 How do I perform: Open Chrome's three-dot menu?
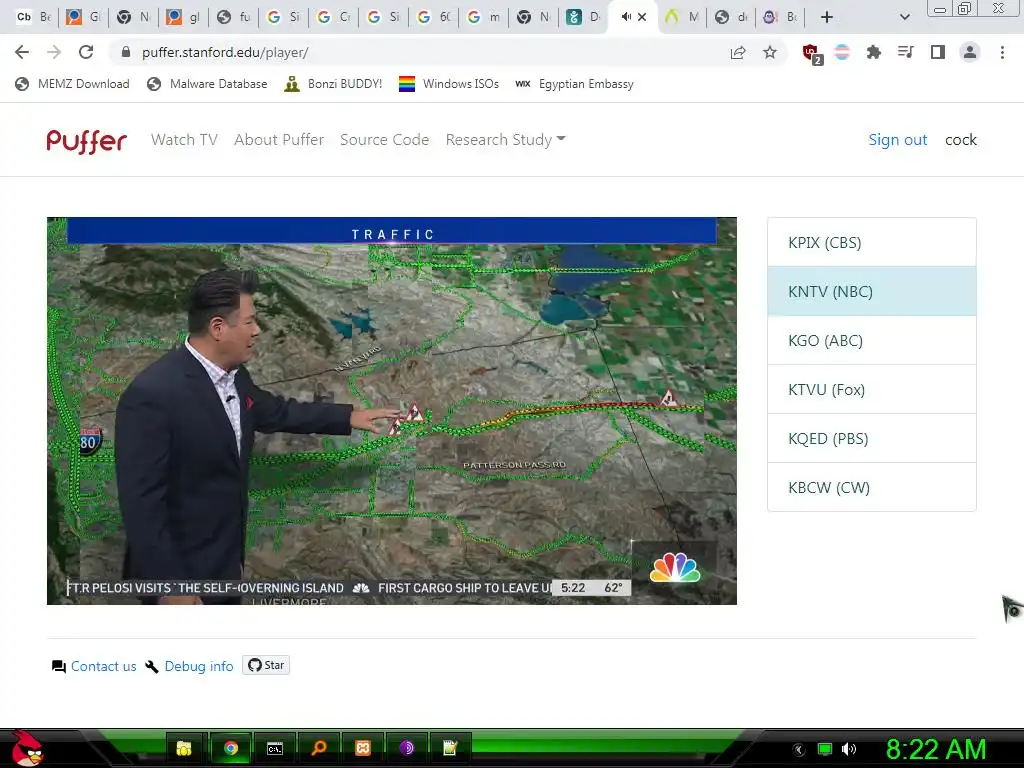pyautogui.click(x=1002, y=52)
